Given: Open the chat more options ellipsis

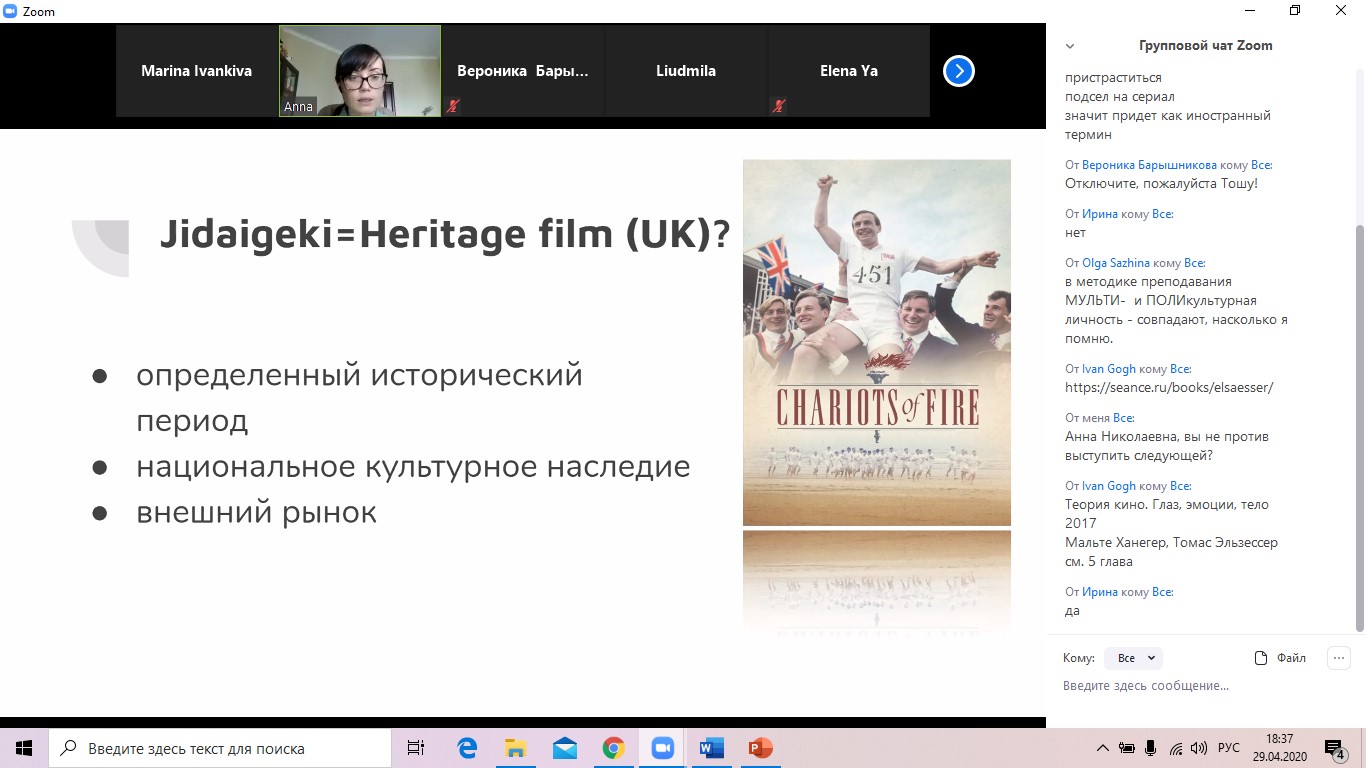Looking at the screenshot, I should (x=1338, y=658).
